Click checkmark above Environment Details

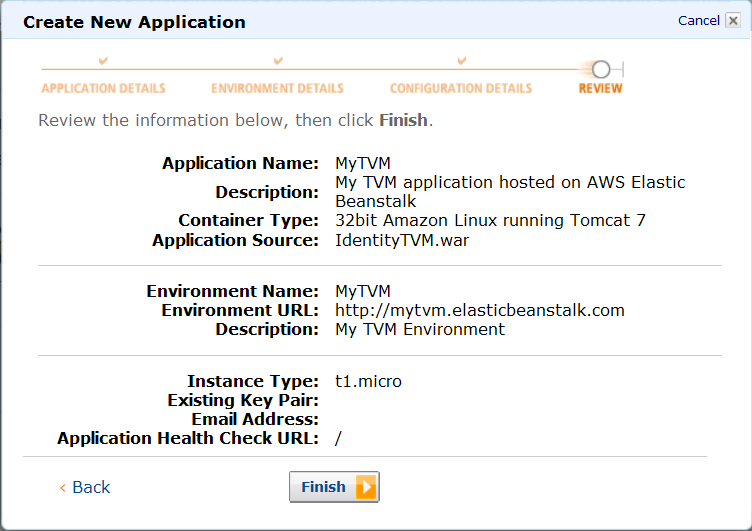click(278, 61)
